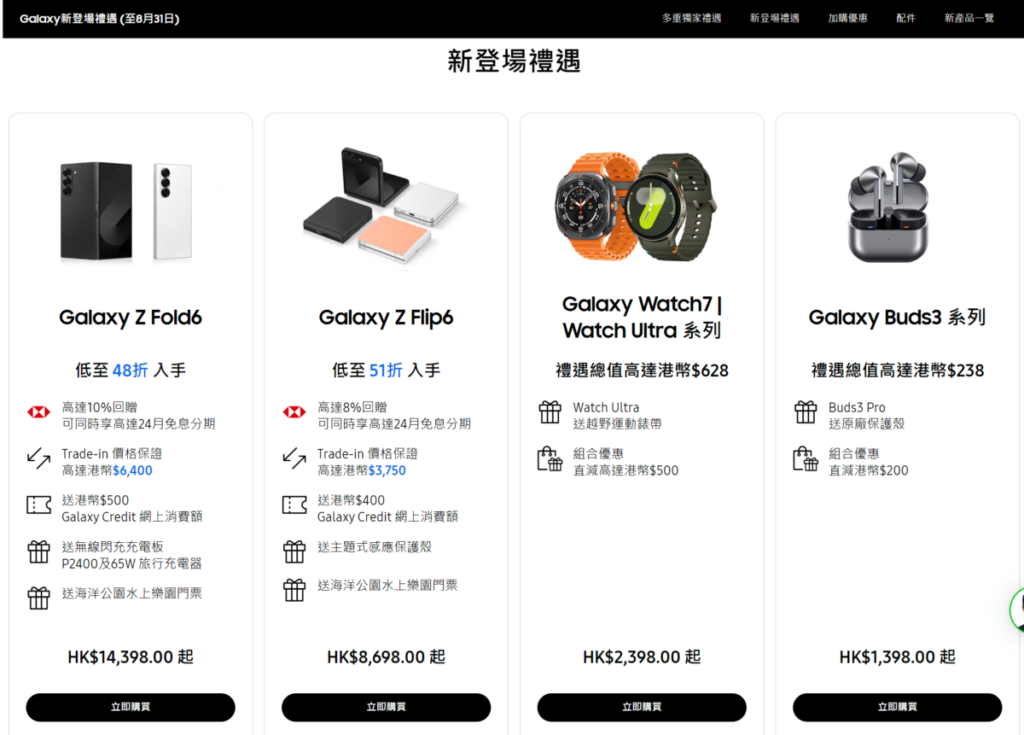The height and width of the screenshot is (735, 1024).
Task: Click 立即購買 for Galaxy Buds3 series
Action: click(x=897, y=707)
